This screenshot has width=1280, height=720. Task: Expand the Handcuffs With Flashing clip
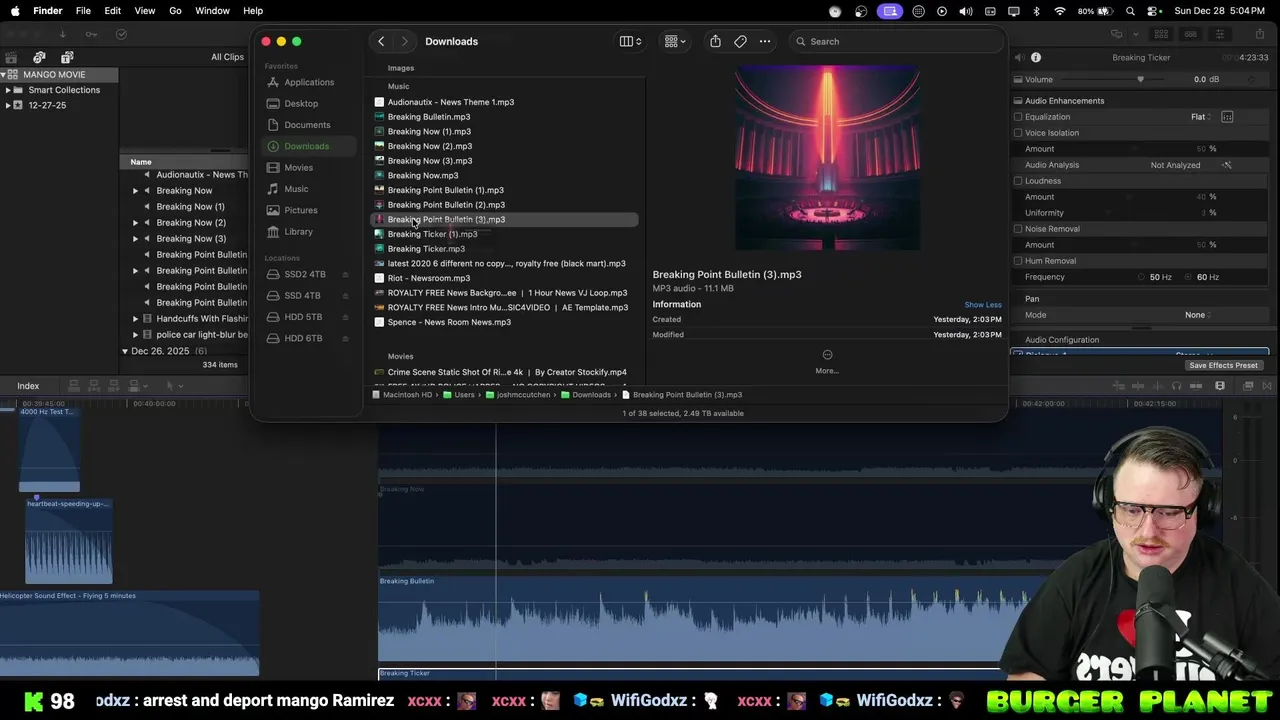click(136, 319)
